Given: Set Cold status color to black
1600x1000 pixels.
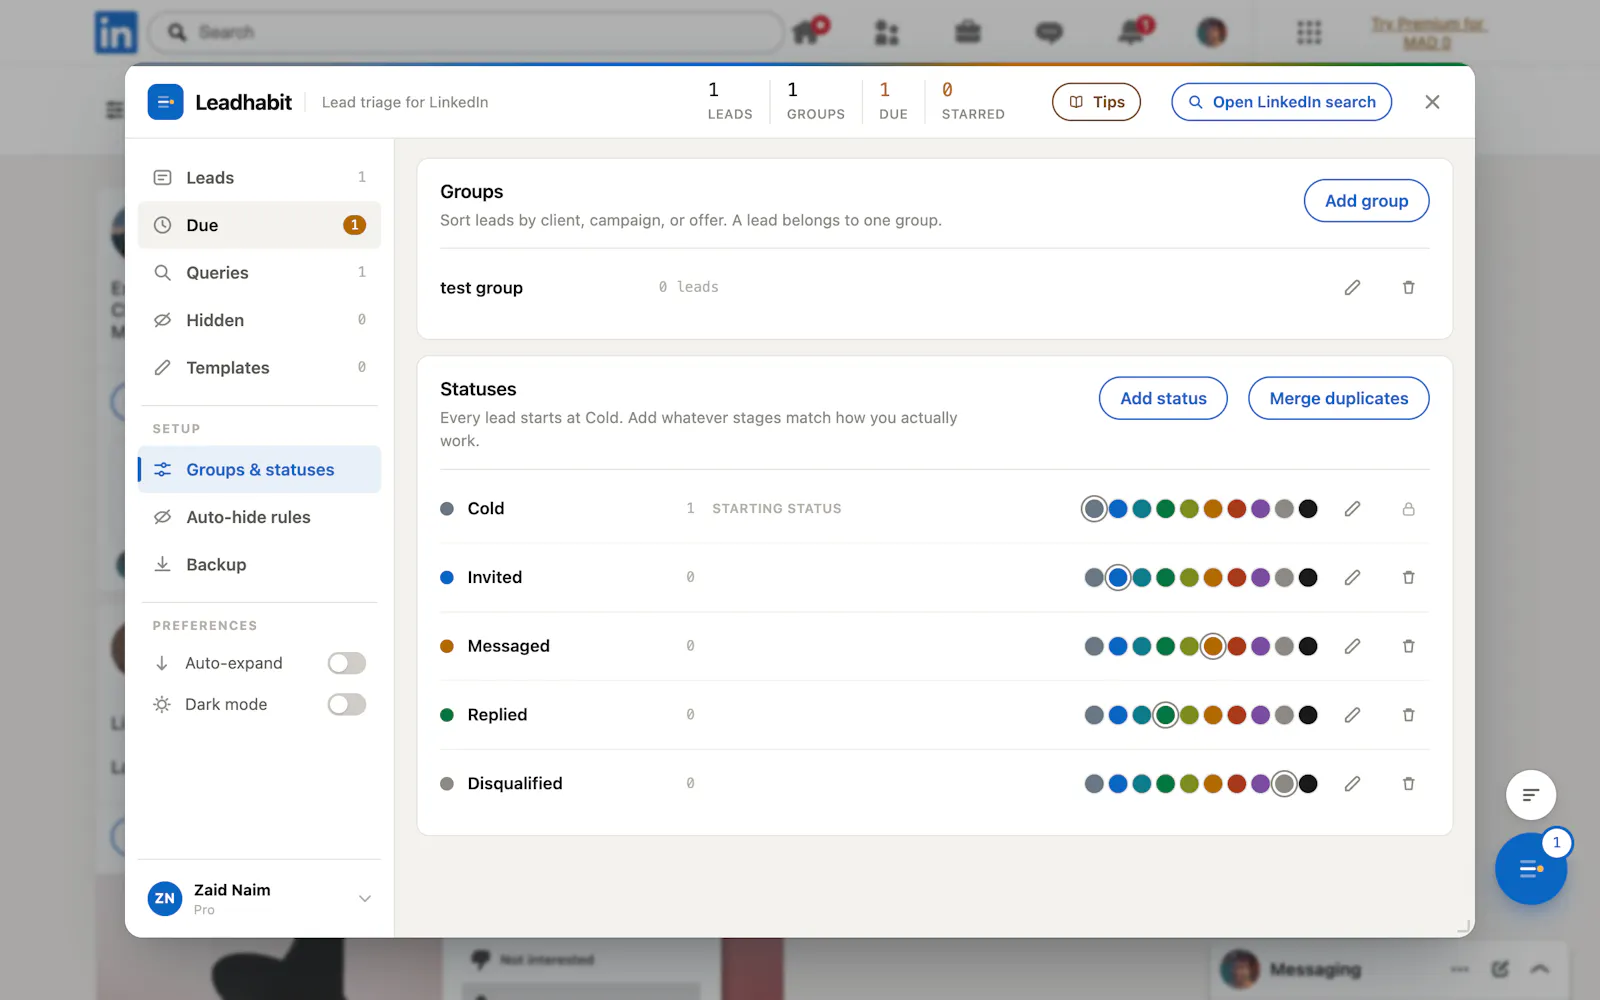Looking at the screenshot, I should (1308, 509).
